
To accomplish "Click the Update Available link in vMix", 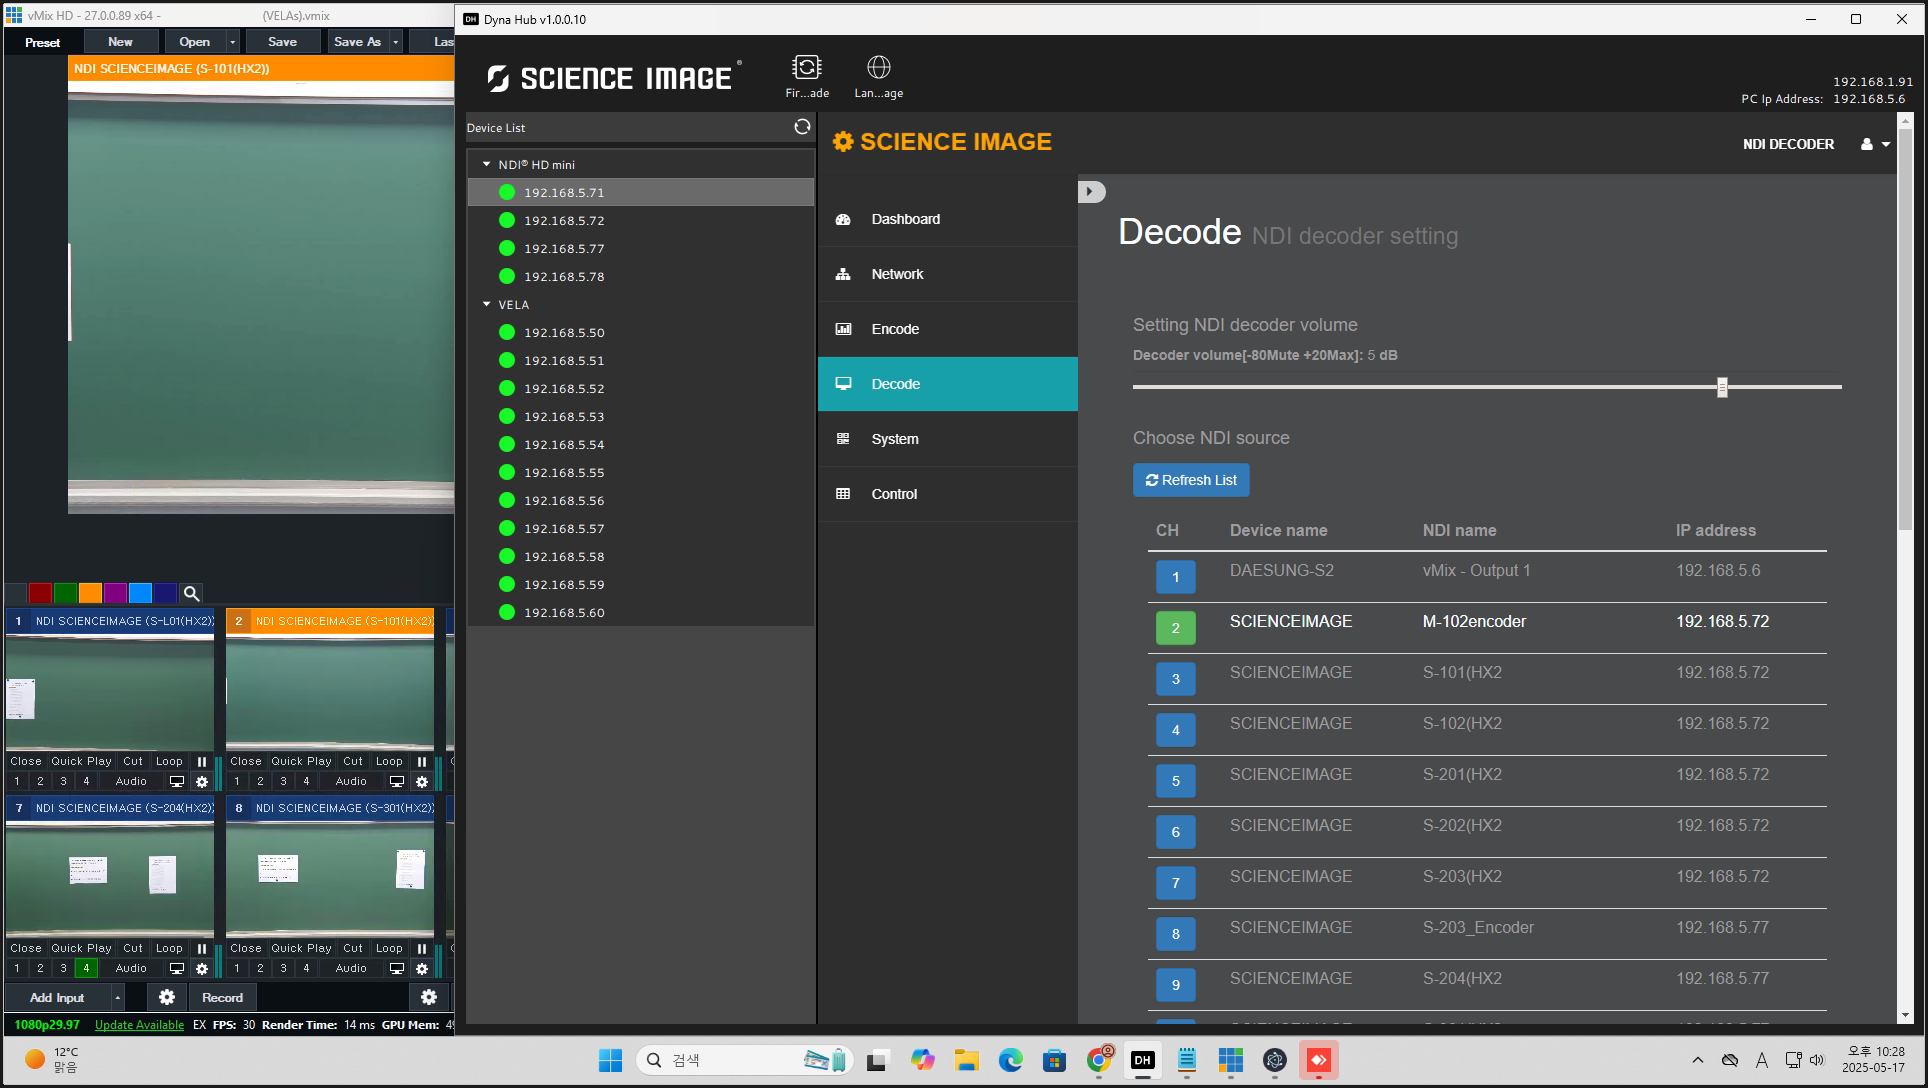I will [x=139, y=1025].
